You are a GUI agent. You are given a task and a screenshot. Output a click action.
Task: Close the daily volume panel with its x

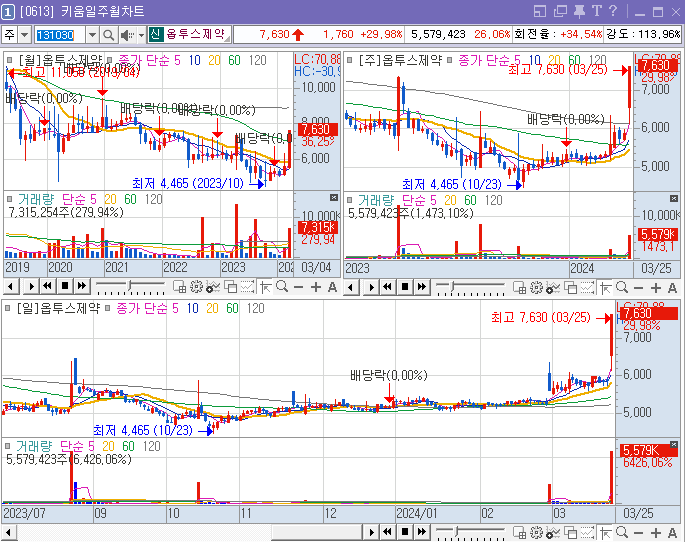tap(674, 445)
